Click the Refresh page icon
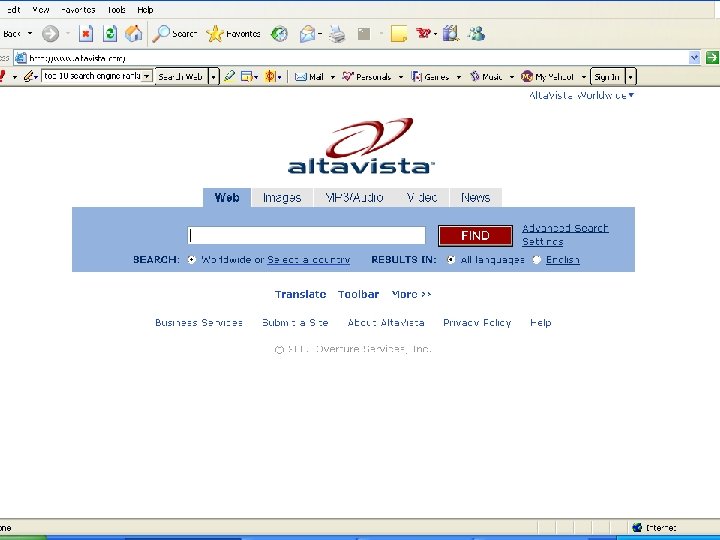Screen dimensions: 720x540 click(110, 34)
